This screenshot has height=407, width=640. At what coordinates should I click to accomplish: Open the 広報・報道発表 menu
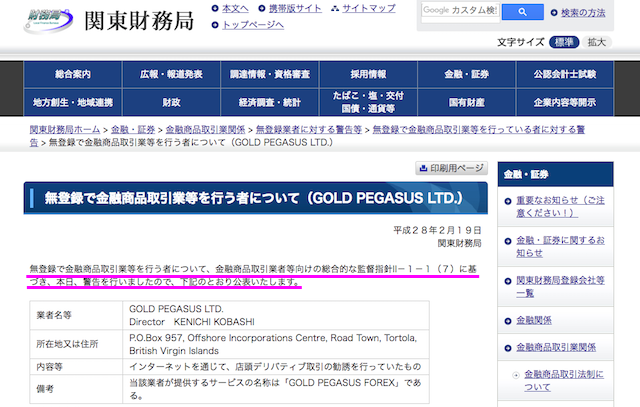pos(171,74)
